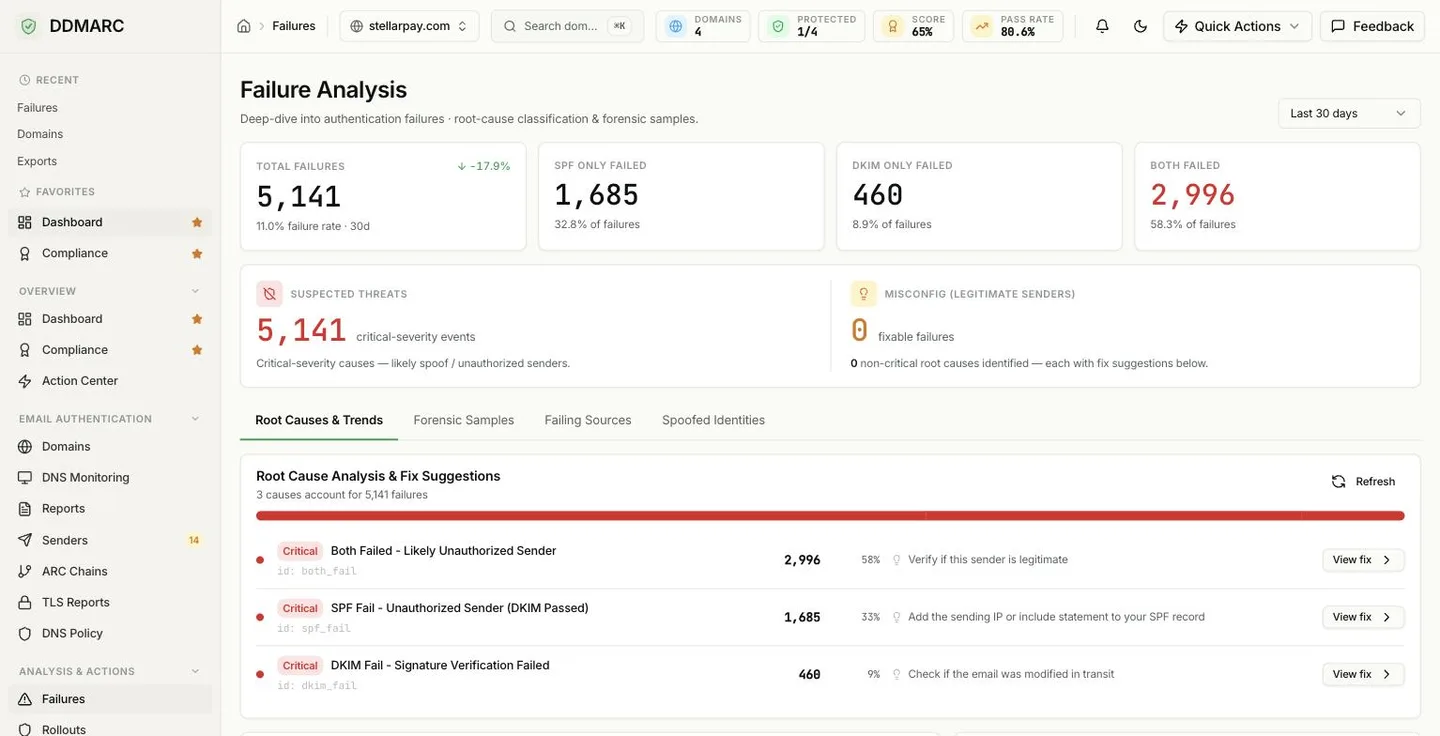Screen dimensions: 1440x736
Task: Switch to Spoofed Identities tab
Action: (713, 420)
